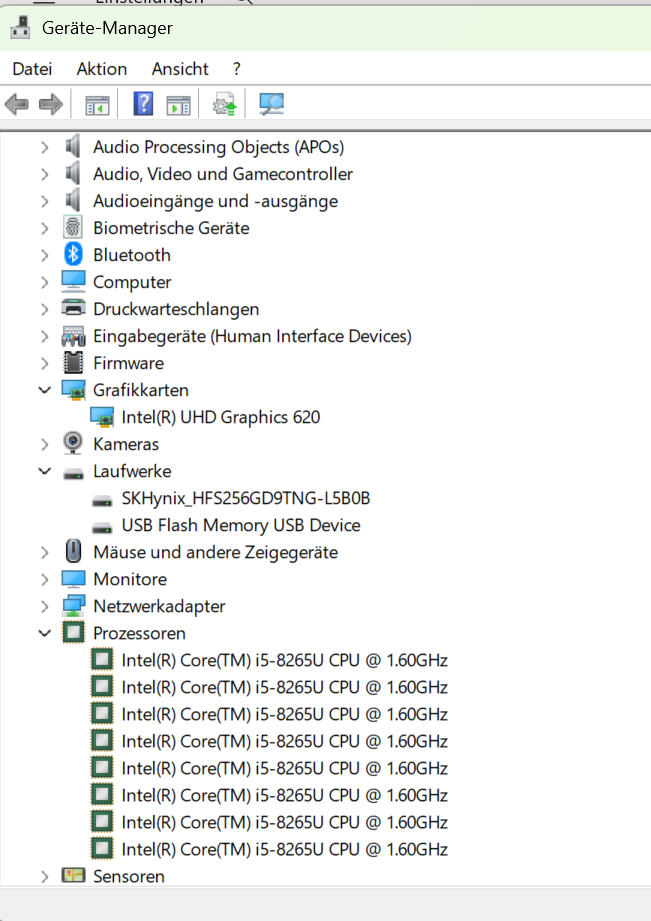This screenshot has height=921, width=651.
Task: Select Mäuse und andere Zeigegeräte label
Action: [216, 552]
